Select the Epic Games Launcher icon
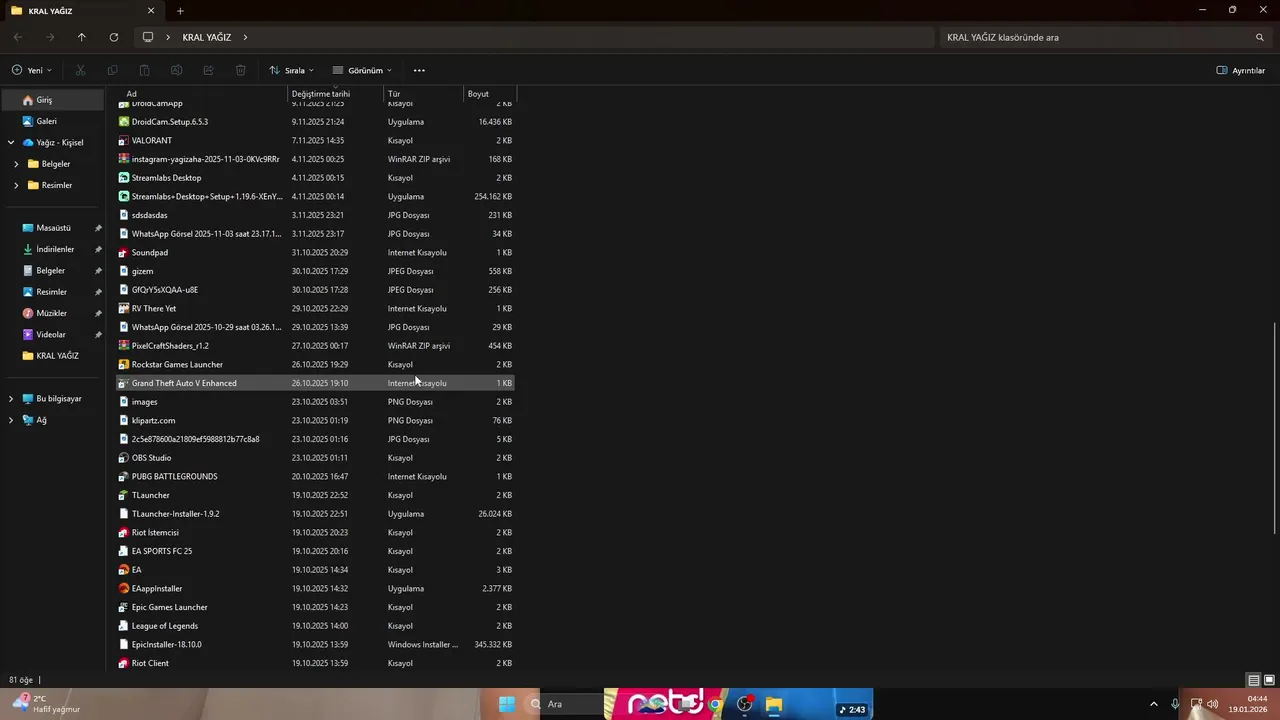This screenshot has width=1280, height=720. click(x=124, y=607)
